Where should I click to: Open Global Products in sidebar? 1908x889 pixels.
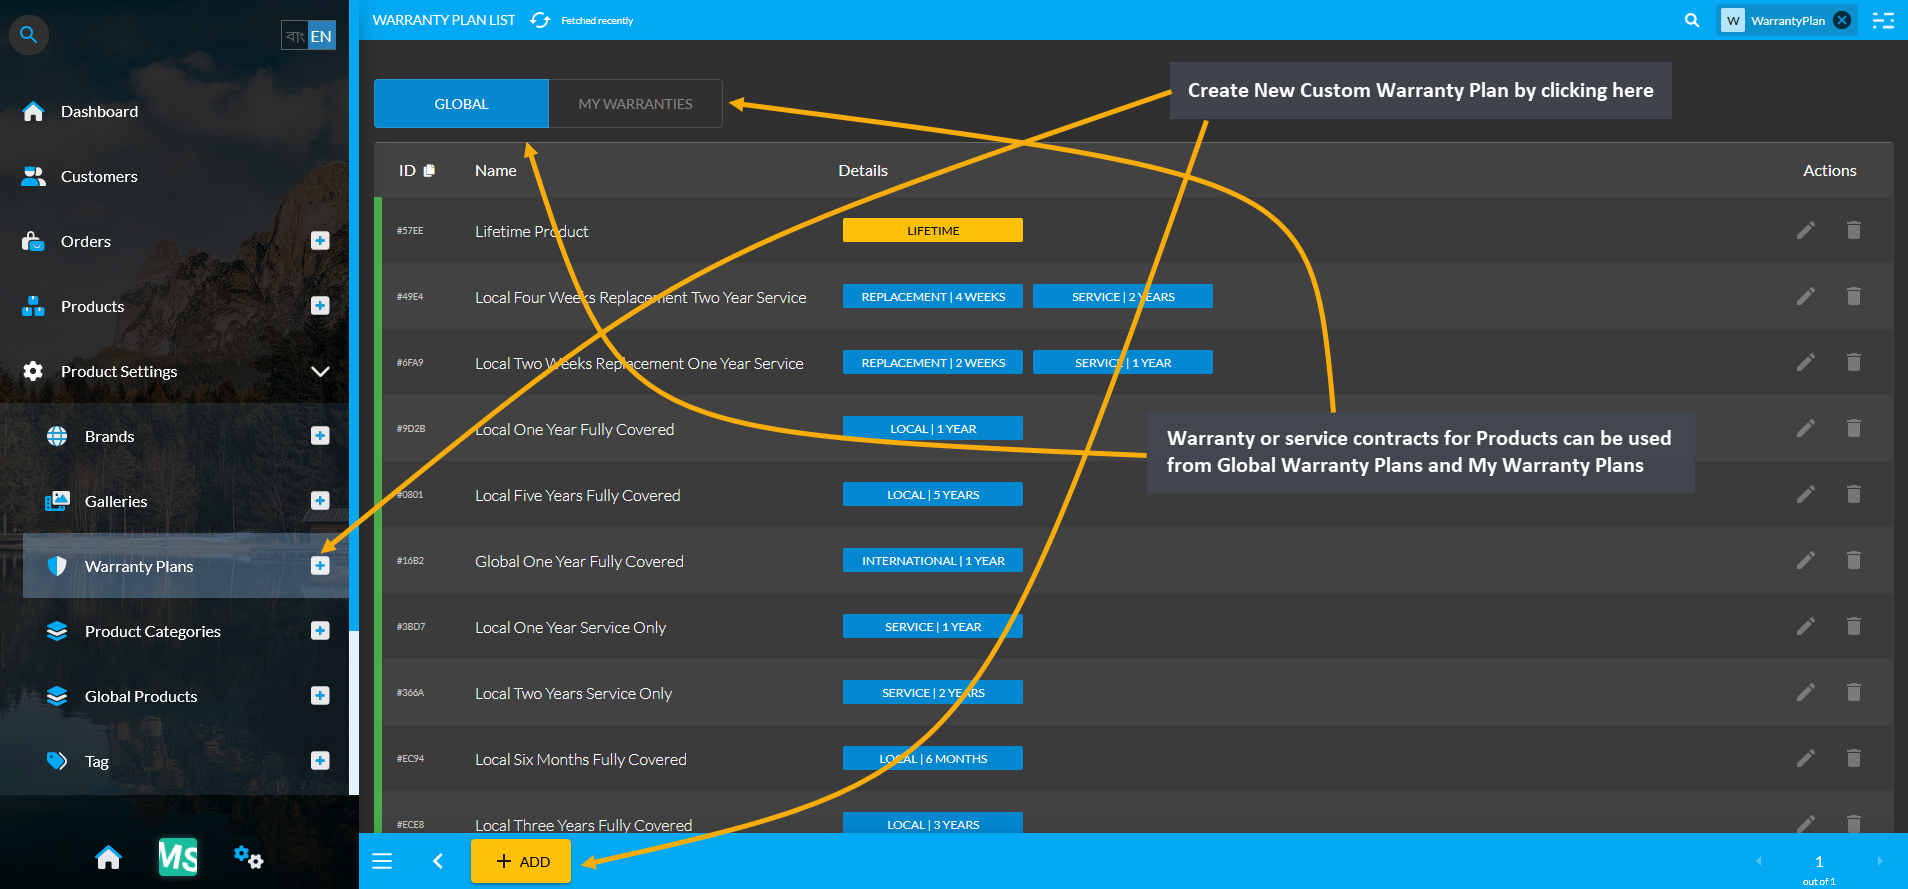coord(140,696)
